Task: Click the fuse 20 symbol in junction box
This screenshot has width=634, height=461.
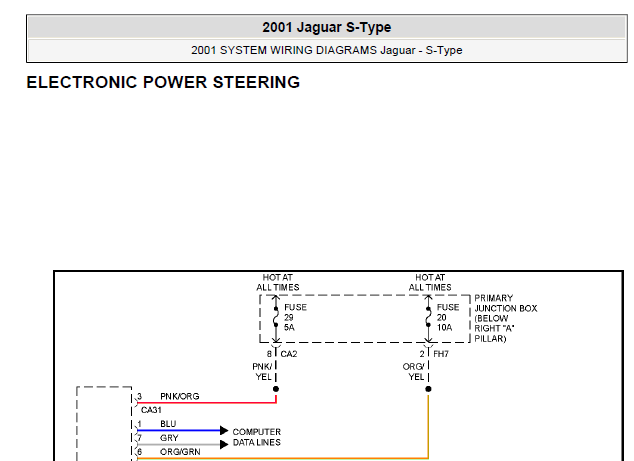Action: tap(428, 317)
